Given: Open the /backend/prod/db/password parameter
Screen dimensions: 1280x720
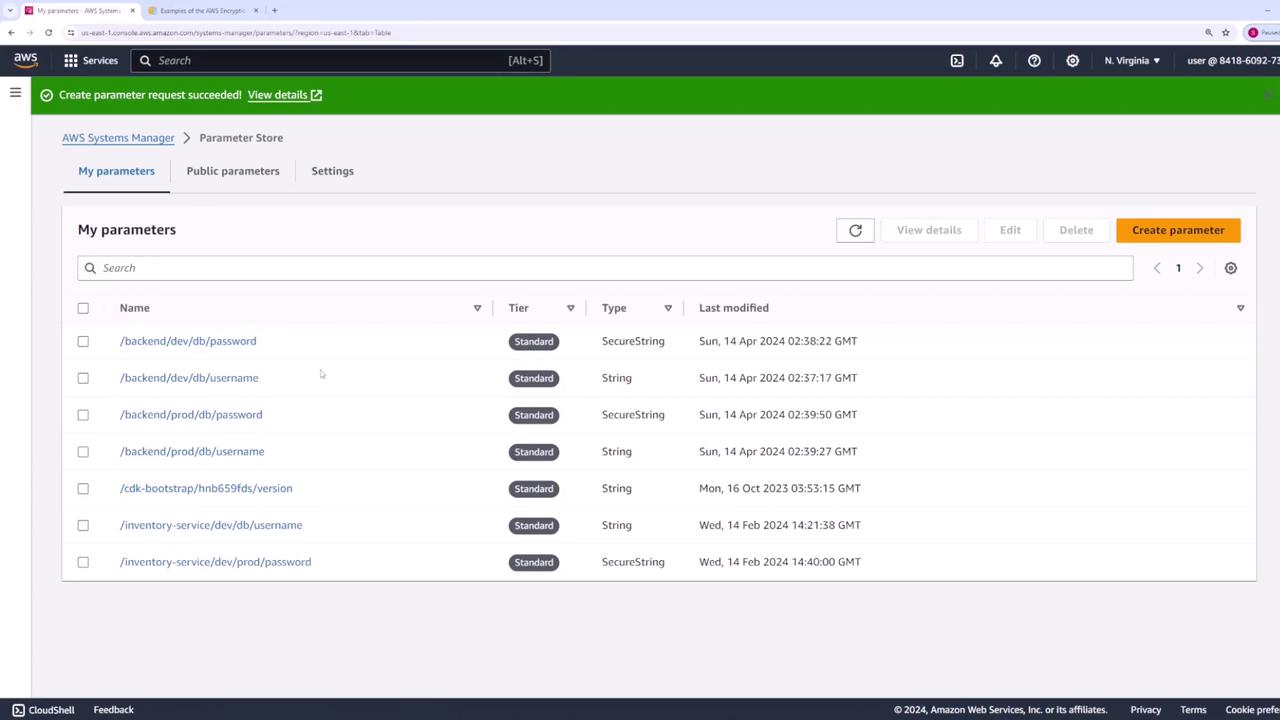Looking at the screenshot, I should [x=191, y=415].
